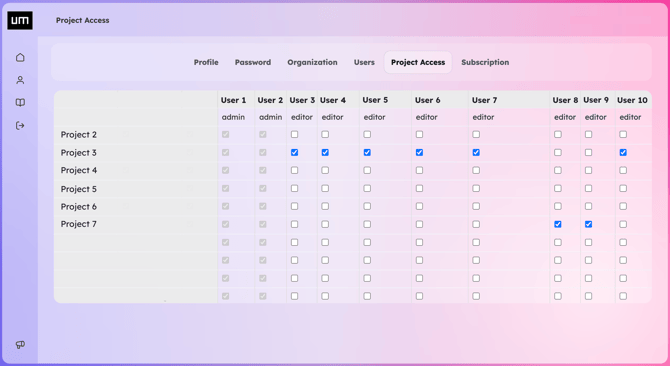The height and width of the screenshot is (366, 670).
Task: Open the book documentation sidebar icon
Action: (20, 102)
